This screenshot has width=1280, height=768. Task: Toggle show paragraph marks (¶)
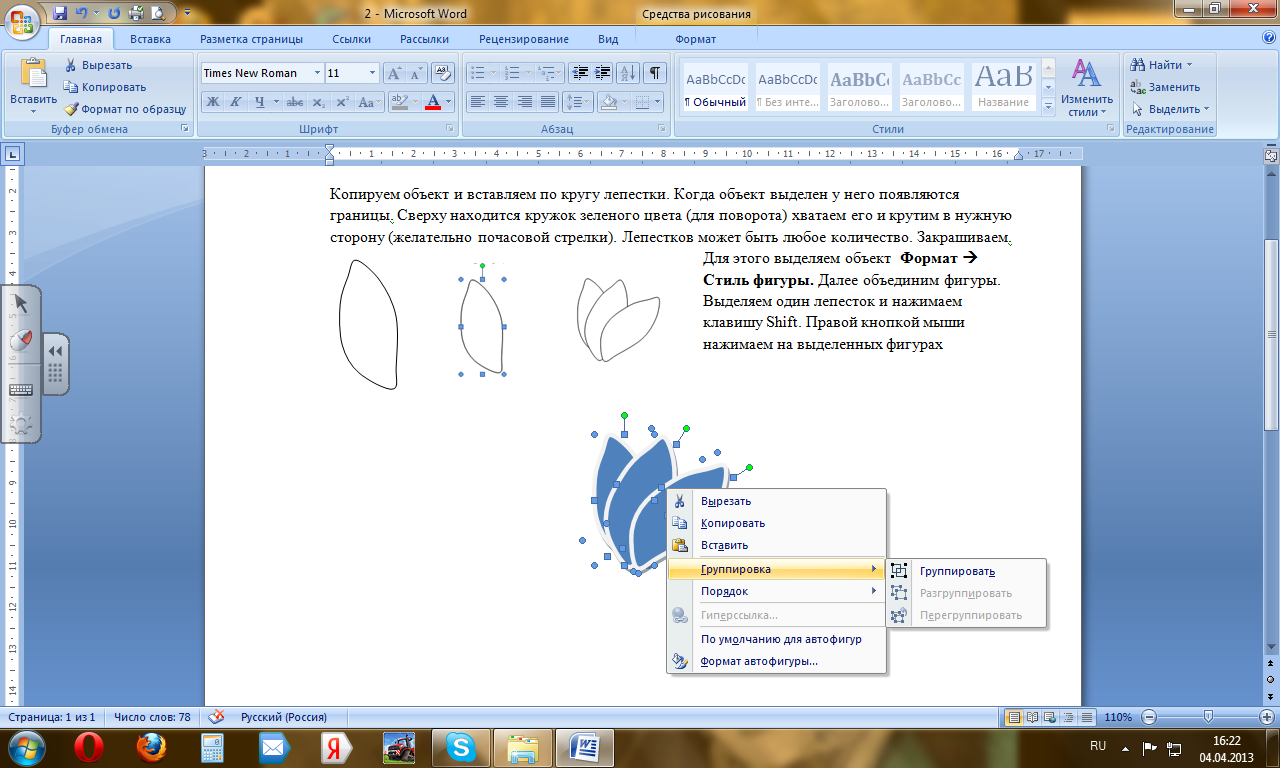654,73
